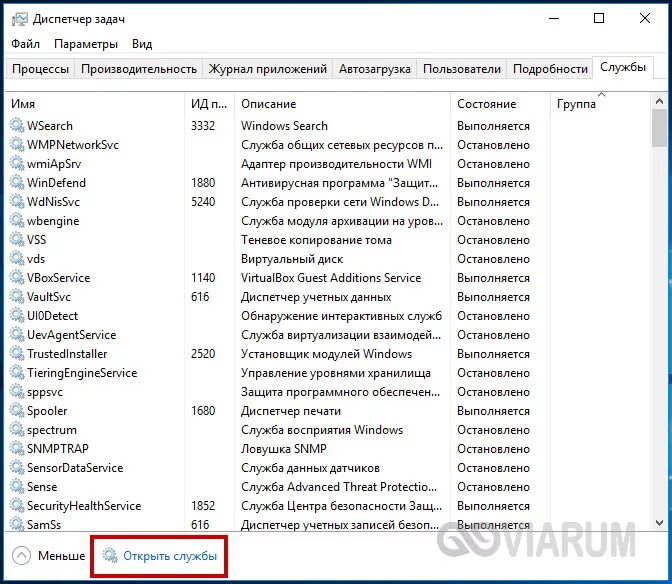Click the Ловушка SNMP description
The width and height of the screenshot is (672, 584).
pos(284,449)
